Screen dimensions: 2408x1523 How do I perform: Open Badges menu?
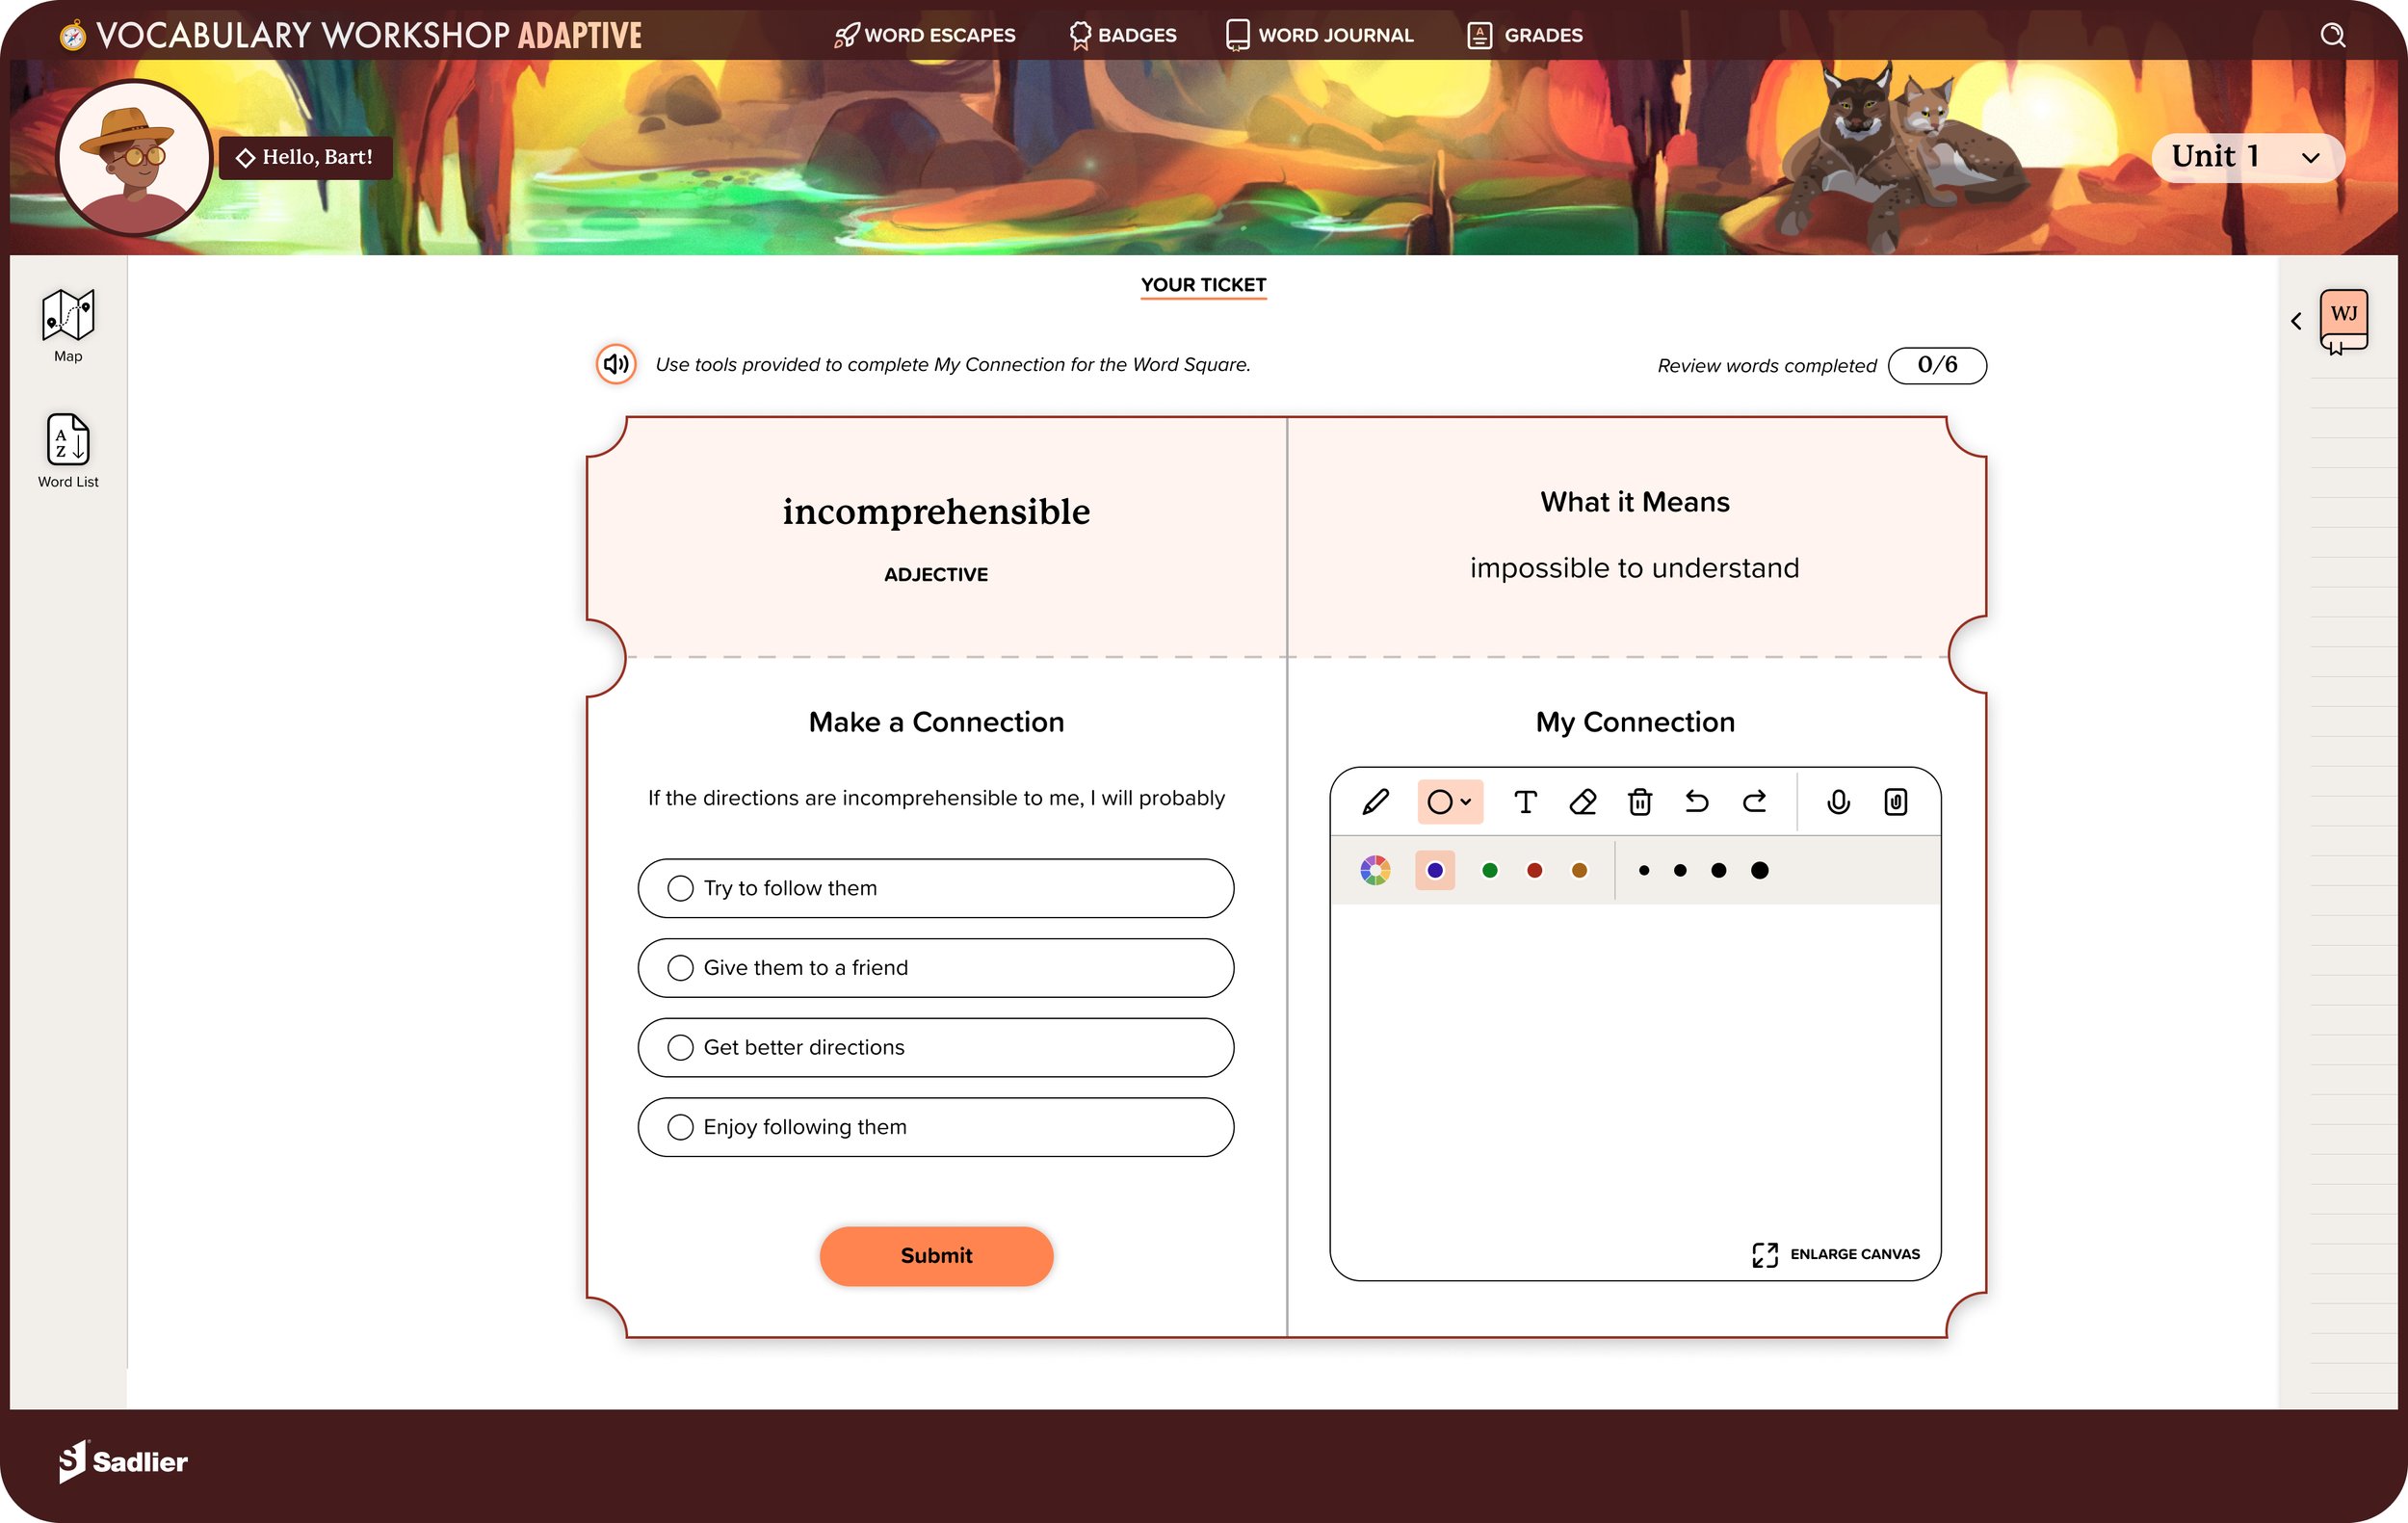pyautogui.click(x=1123, y=35)
